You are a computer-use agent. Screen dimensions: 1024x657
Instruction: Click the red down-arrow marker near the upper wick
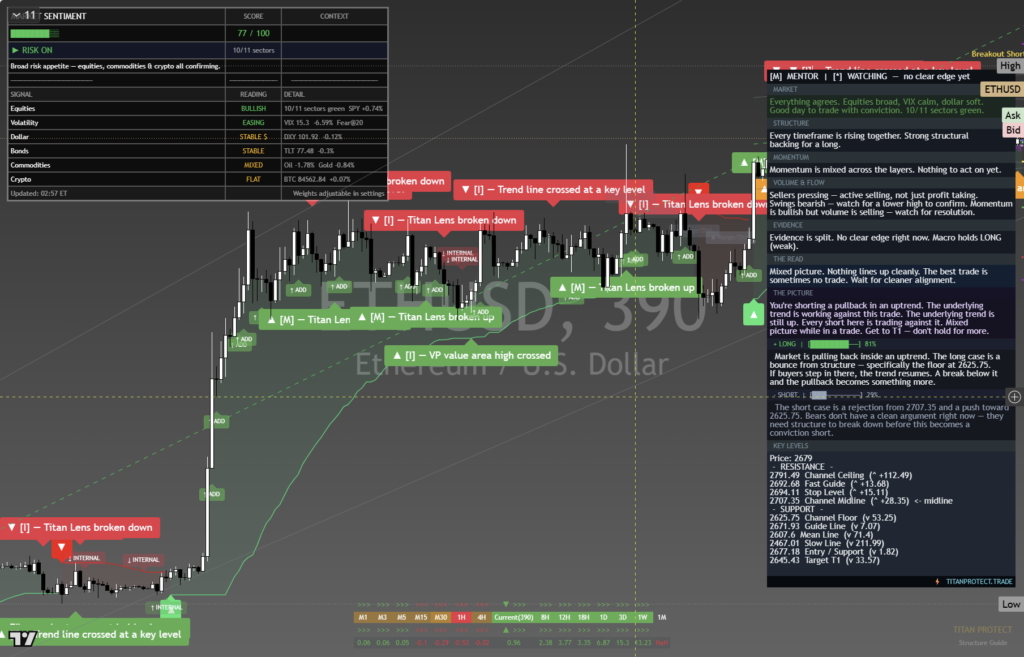coord(698,191)
